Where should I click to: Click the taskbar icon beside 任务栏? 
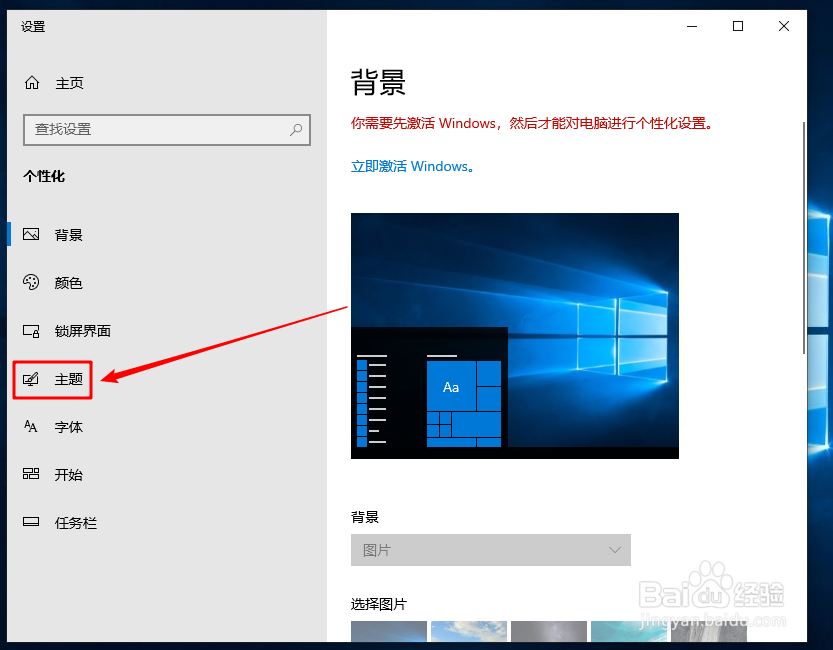(31, 522)
